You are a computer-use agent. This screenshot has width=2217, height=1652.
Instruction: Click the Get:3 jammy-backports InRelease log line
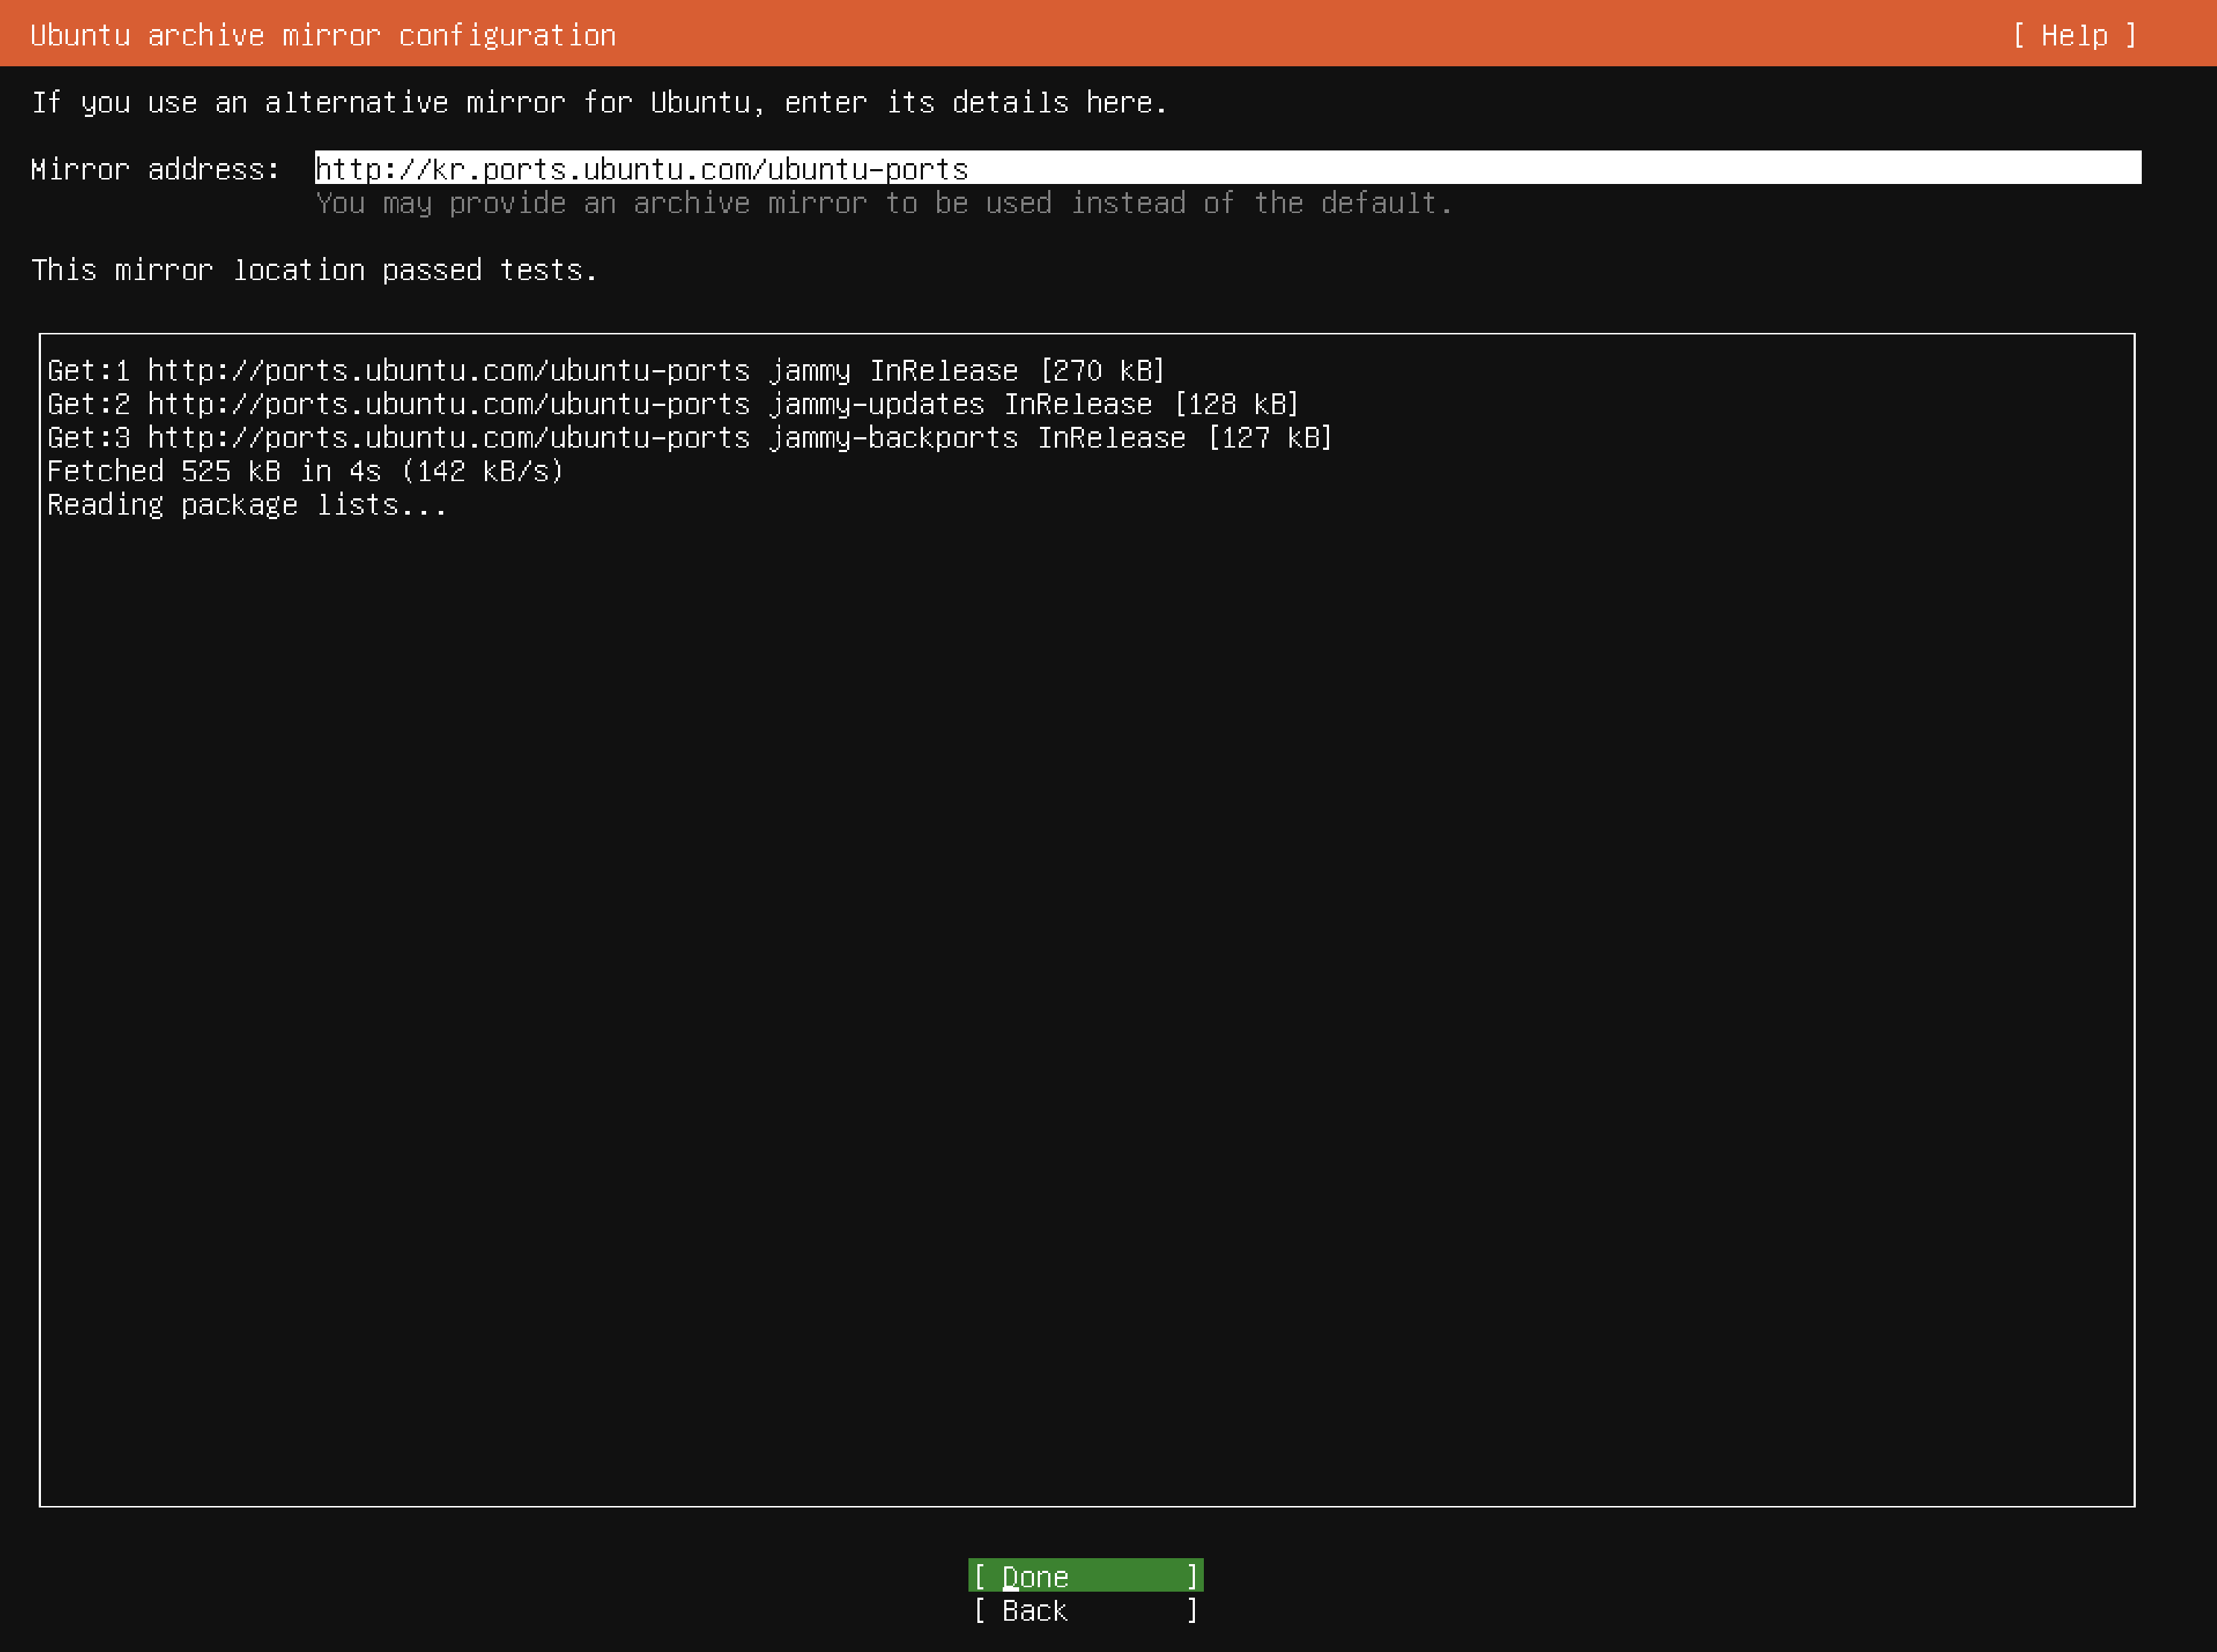[x=689, y=438]
